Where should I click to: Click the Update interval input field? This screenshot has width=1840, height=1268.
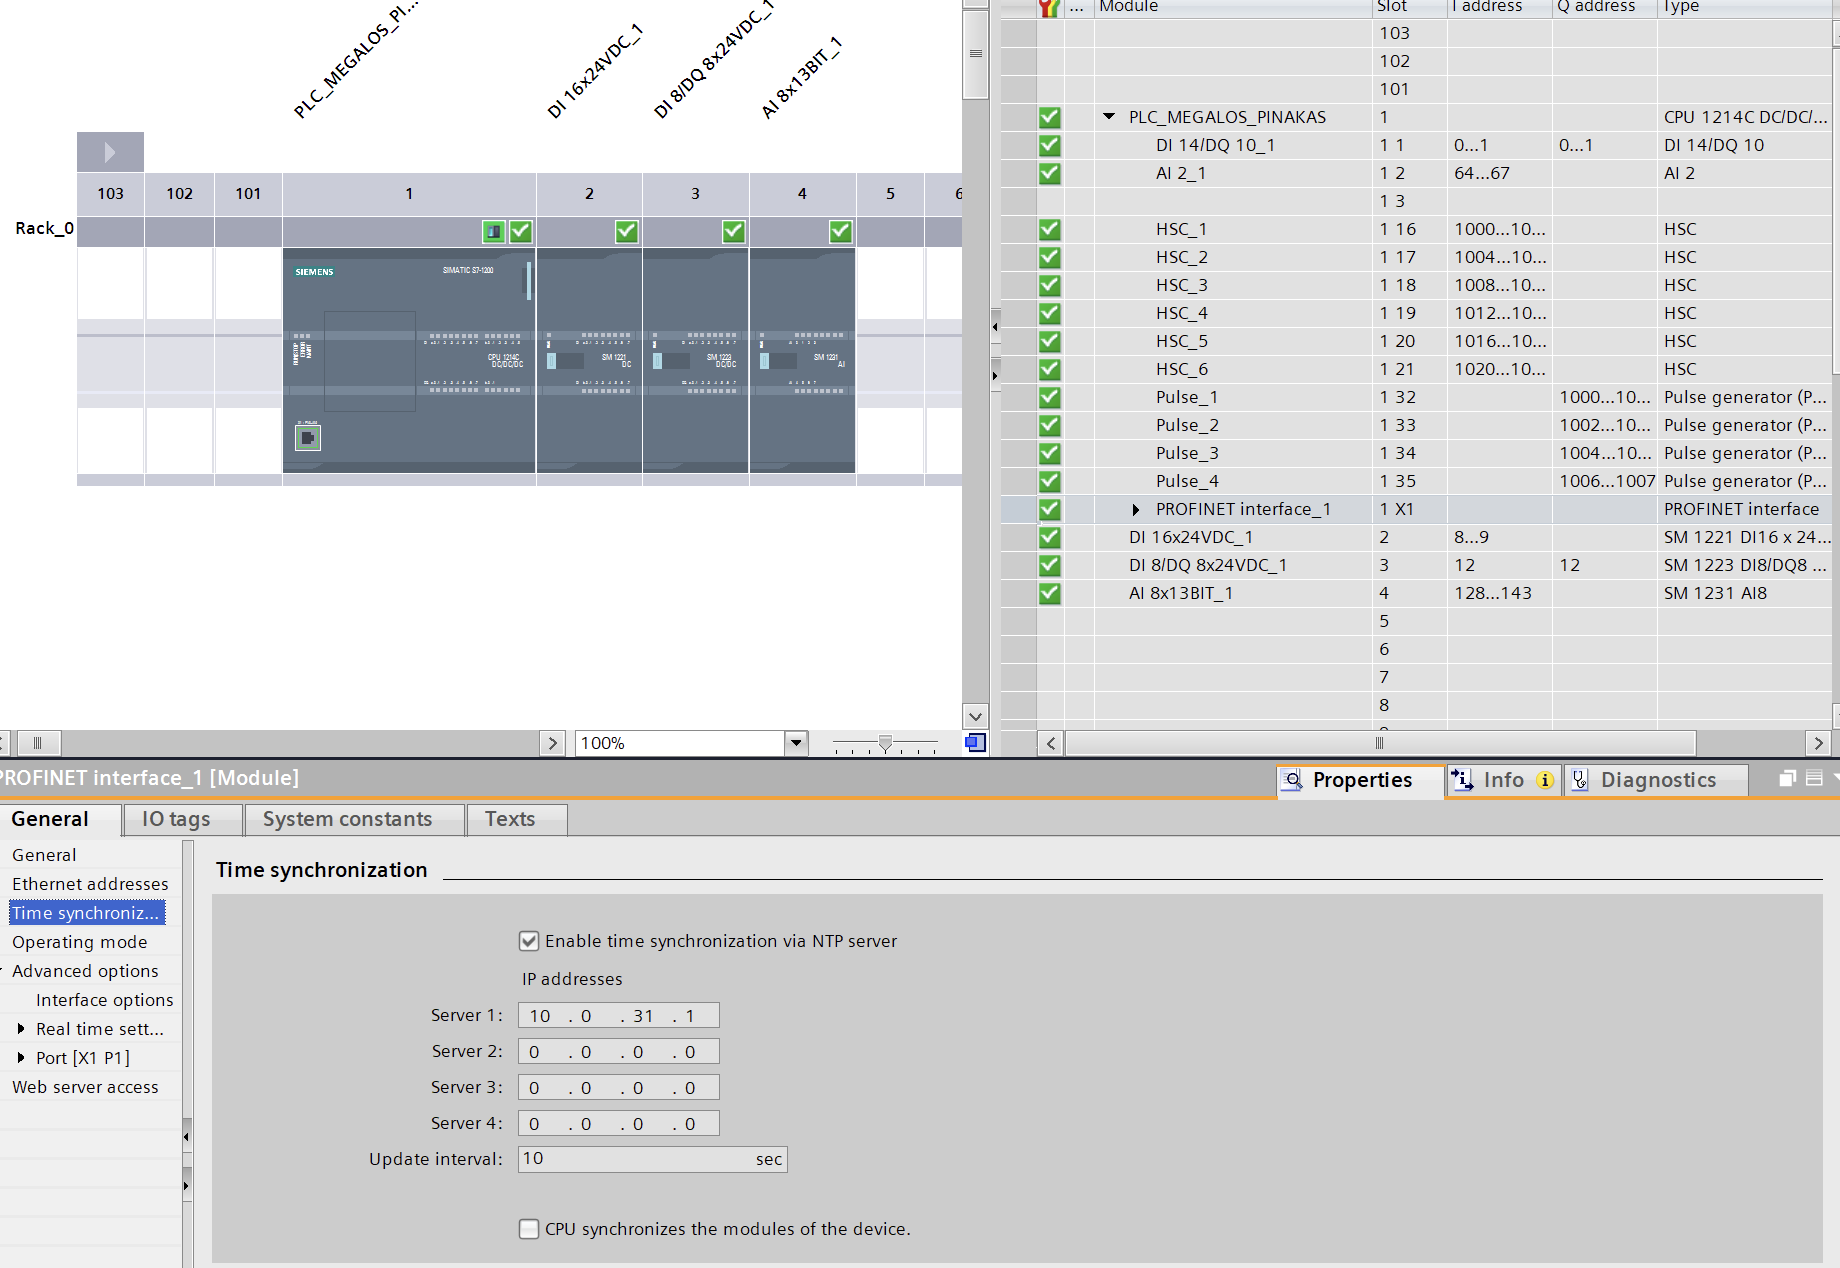tap(635, 1159)
